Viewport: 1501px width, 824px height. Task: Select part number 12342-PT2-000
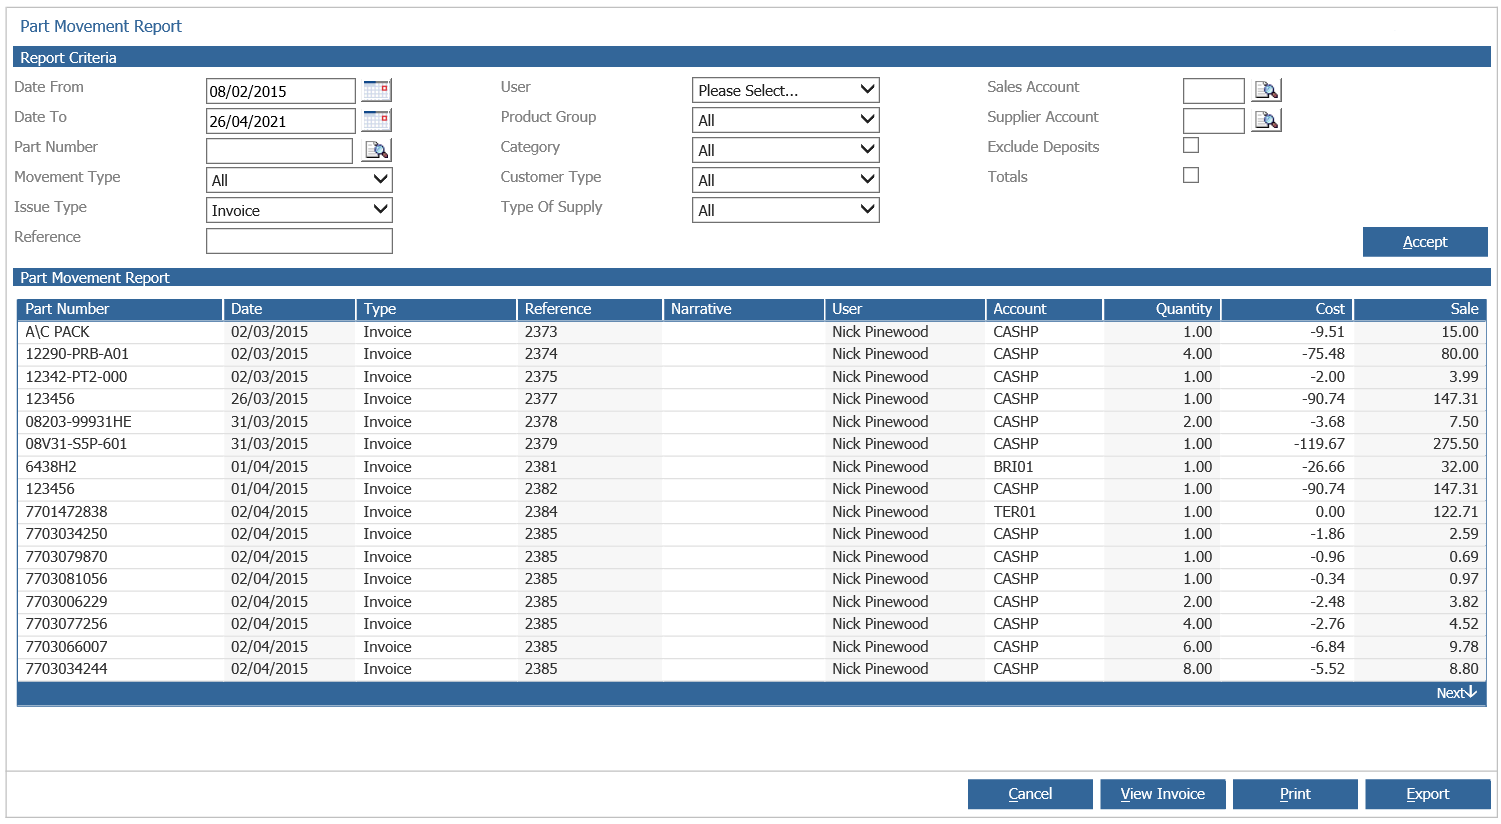click(76, 377)
